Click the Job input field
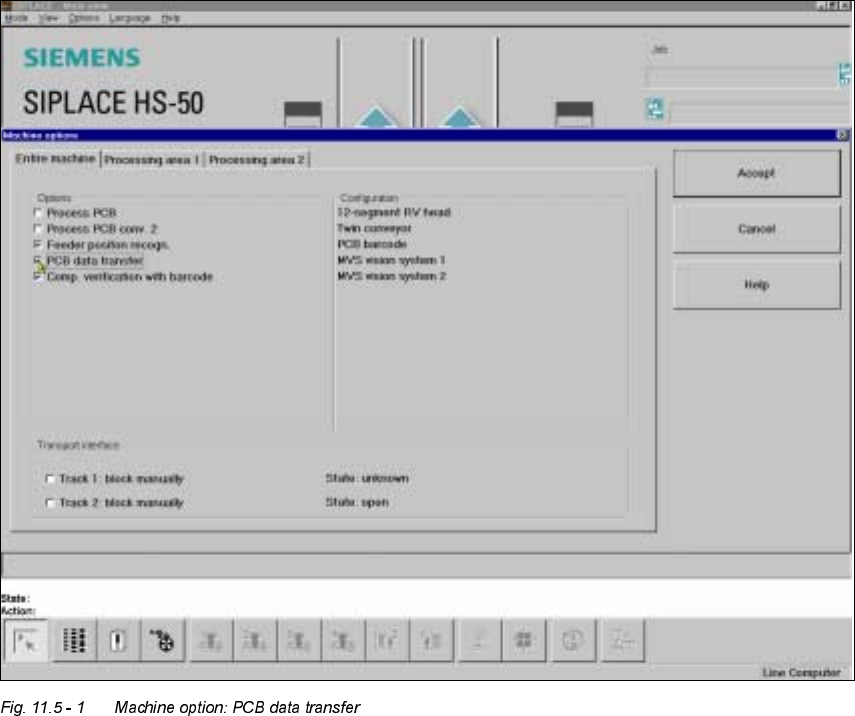This screenshot has width=855, height=716. pyautogui.click(x=740, y=76)
